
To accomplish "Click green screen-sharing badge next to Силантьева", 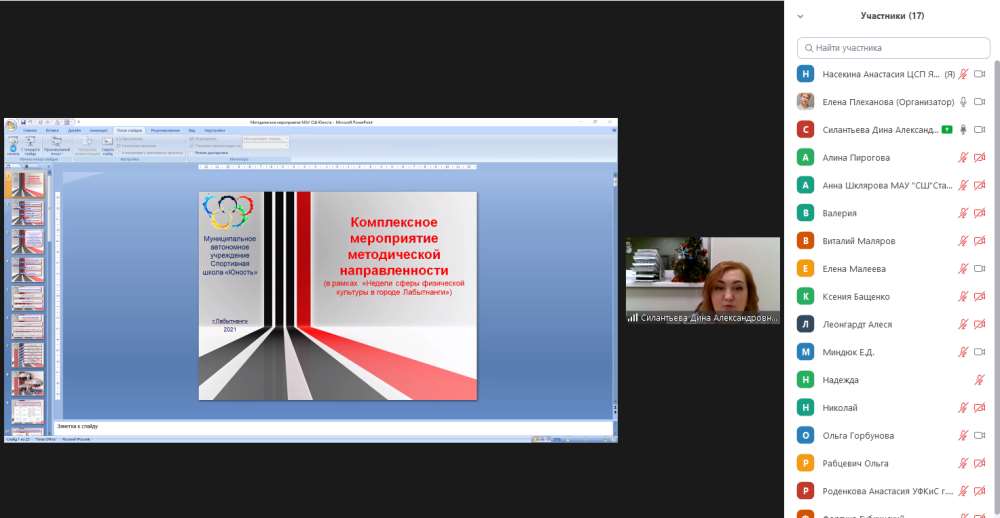I will pos(947,130).
